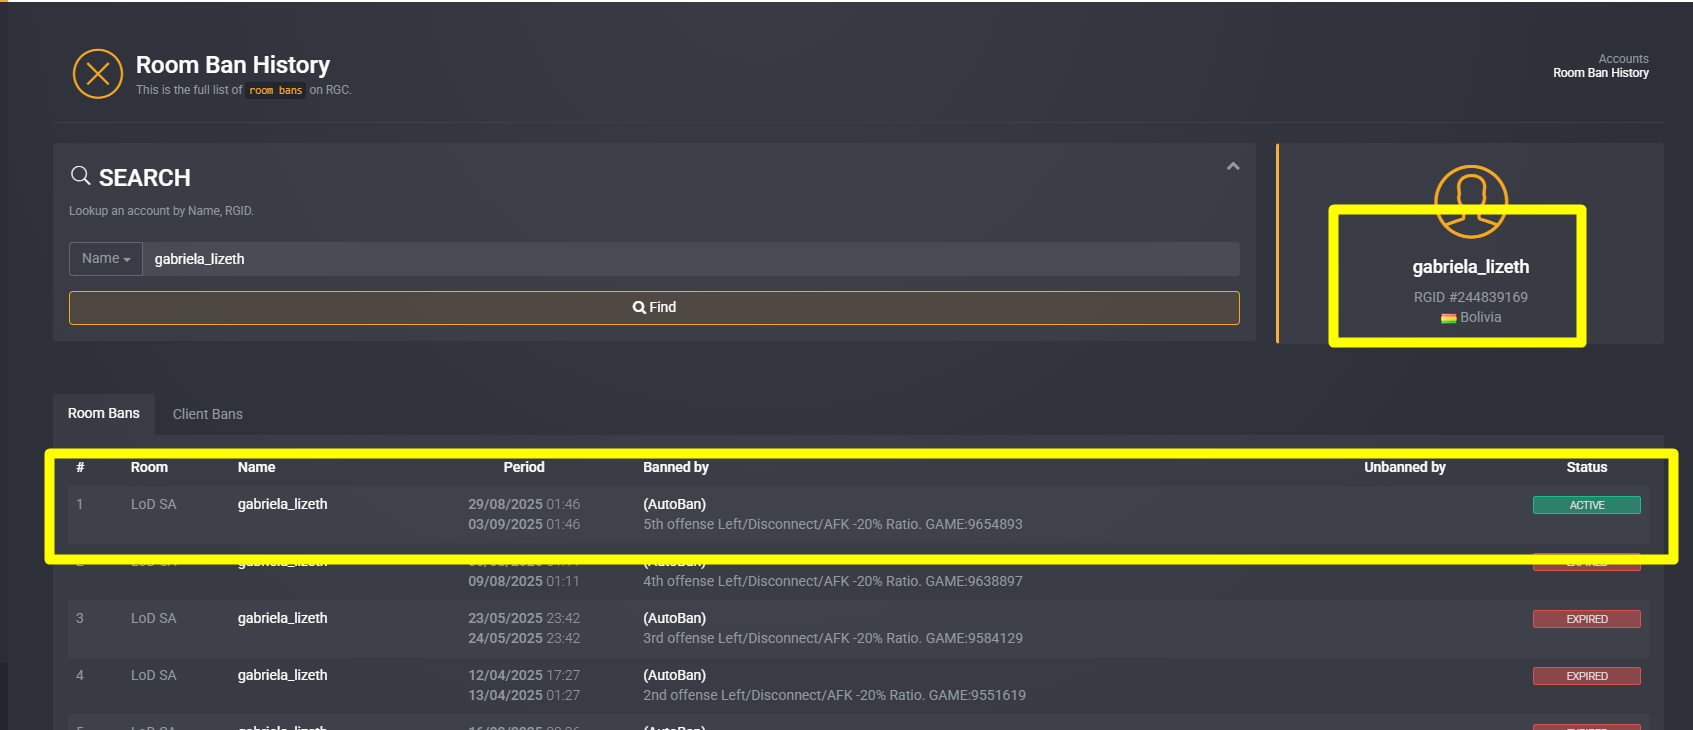Image resolution: width=1693 pixels, height=730 pixels.
Task: Click LoD SA room in row 1
Action: (153, 504)
